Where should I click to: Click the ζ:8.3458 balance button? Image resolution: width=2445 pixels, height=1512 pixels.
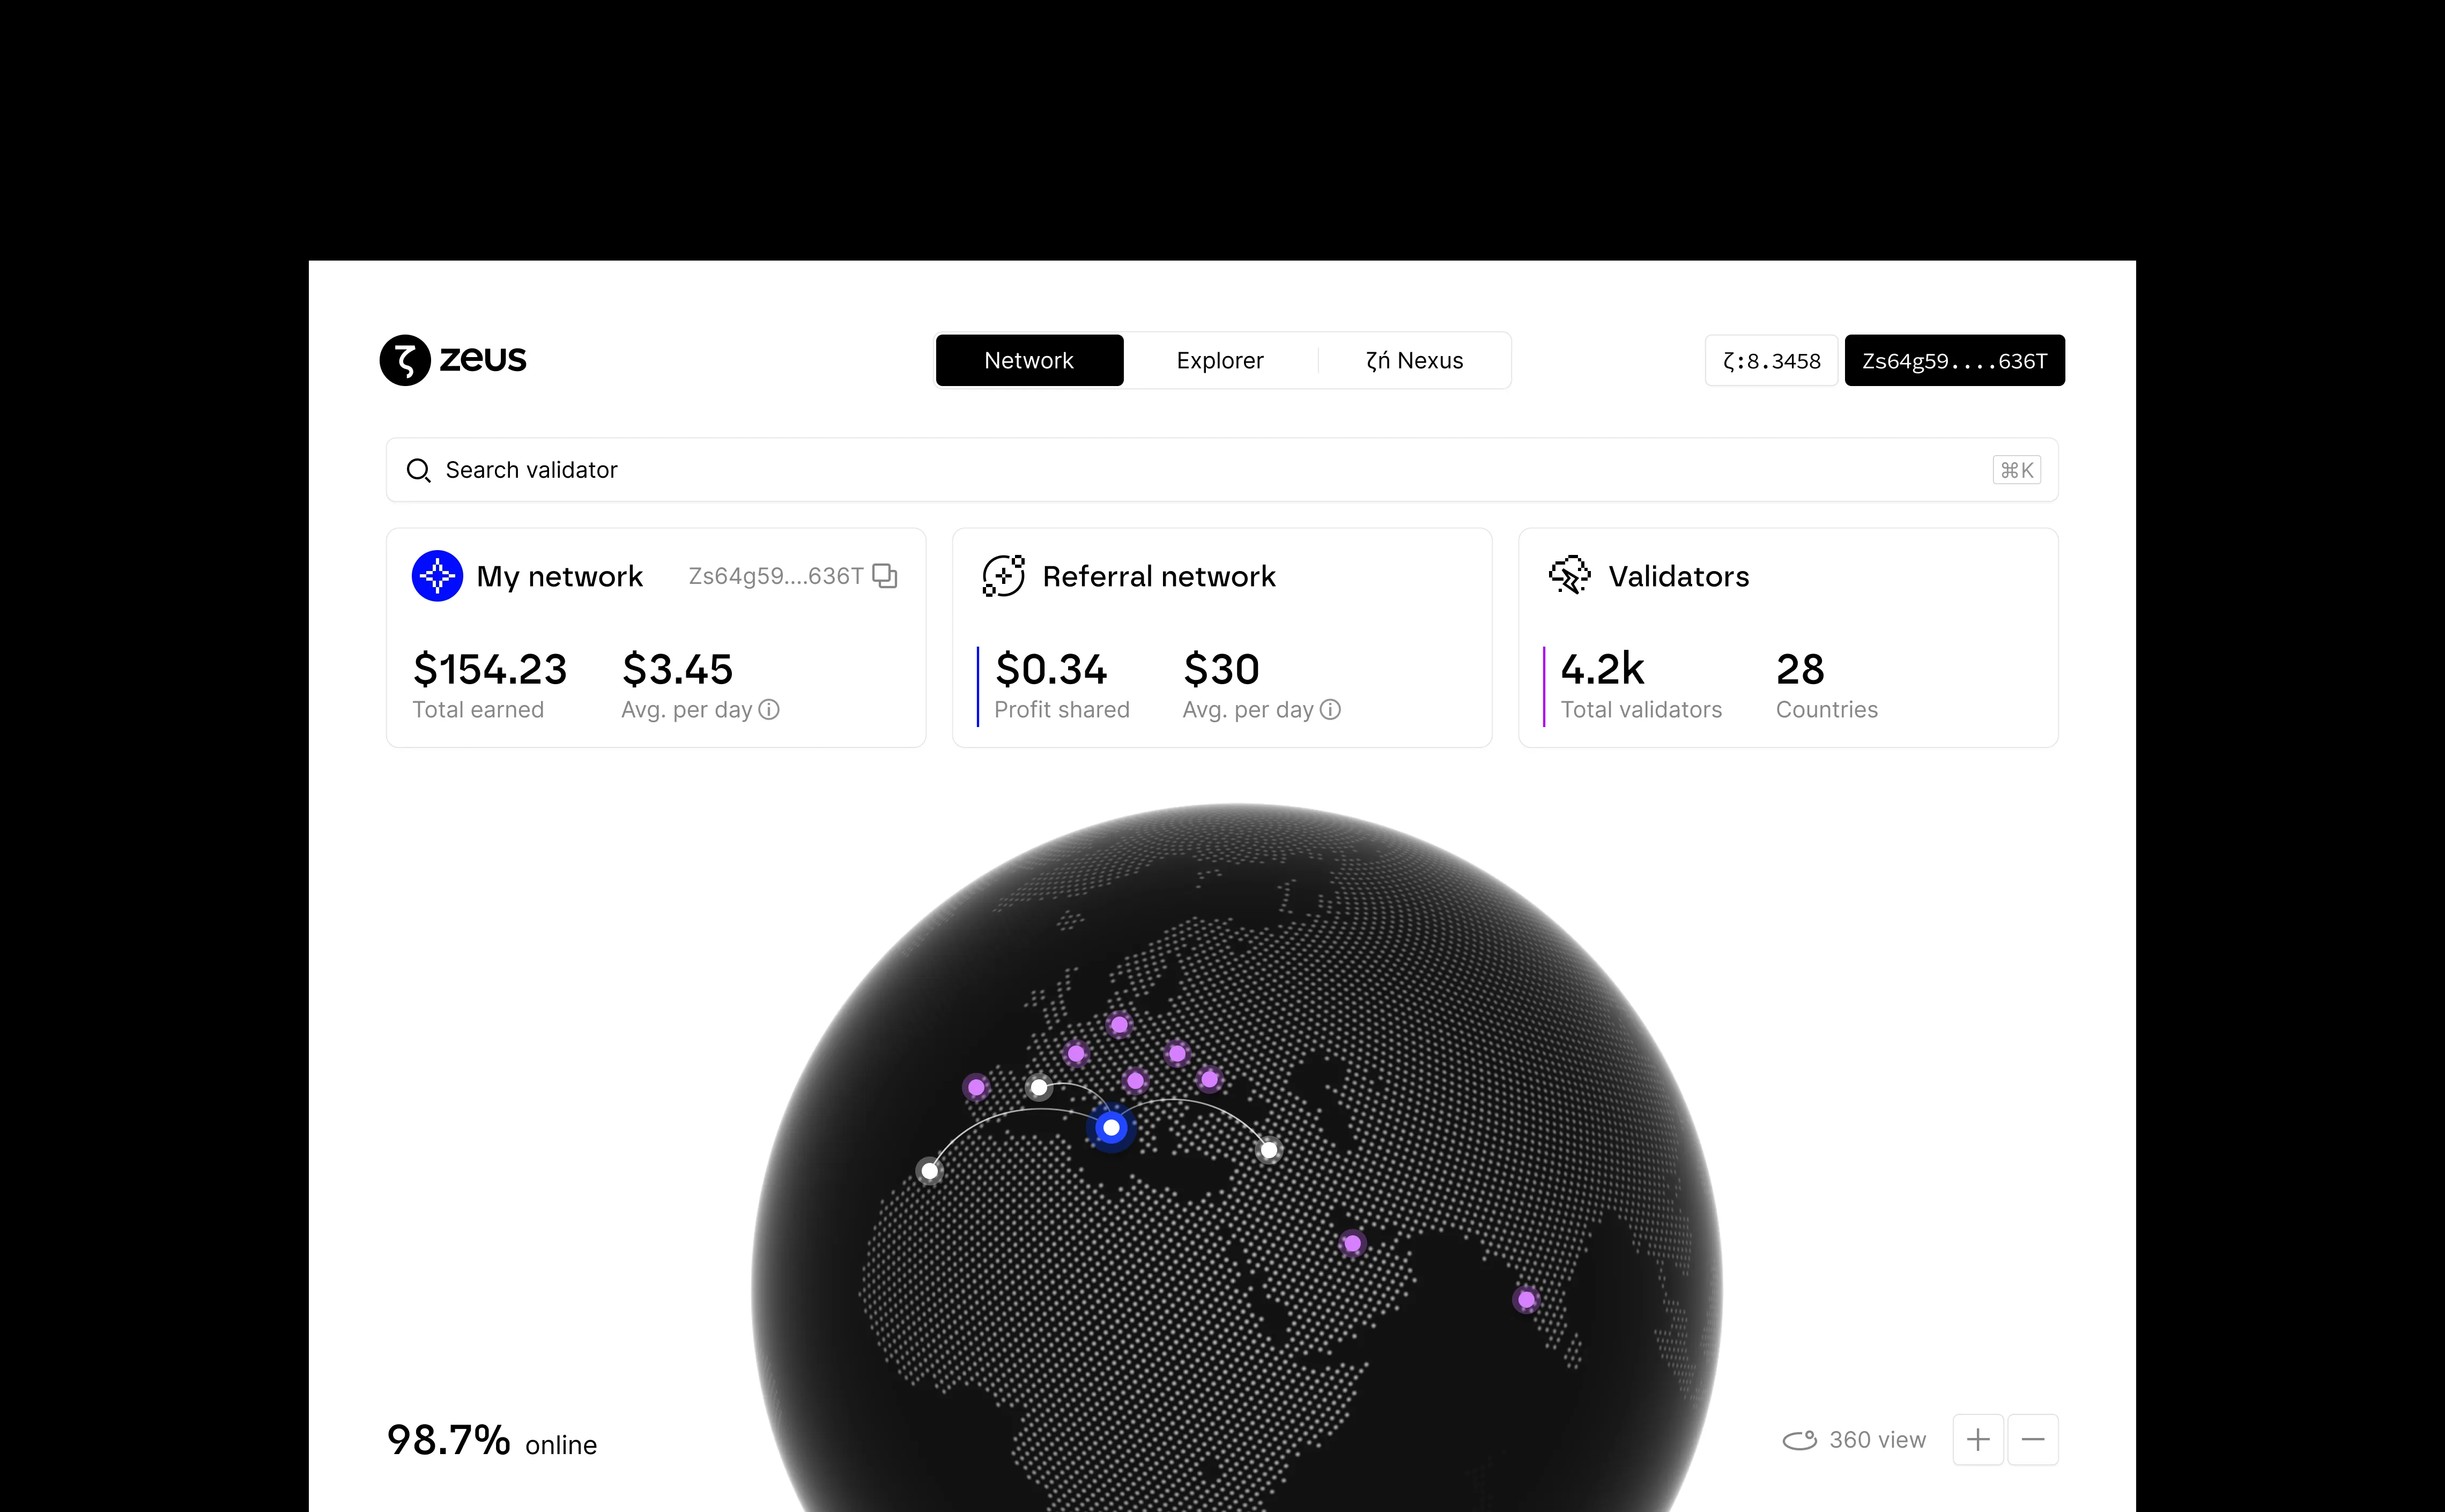[x=1771, y=361]
